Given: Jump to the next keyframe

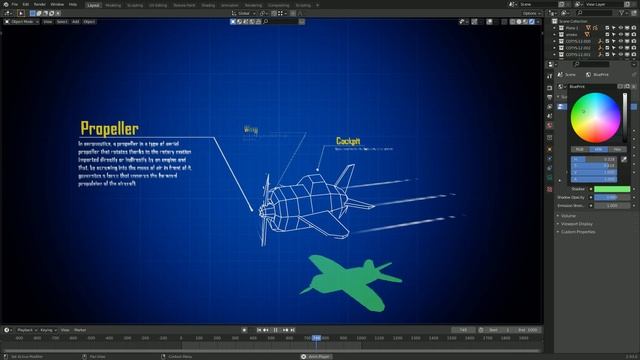Looking at the screenshot, I should (x=285, y=330).
